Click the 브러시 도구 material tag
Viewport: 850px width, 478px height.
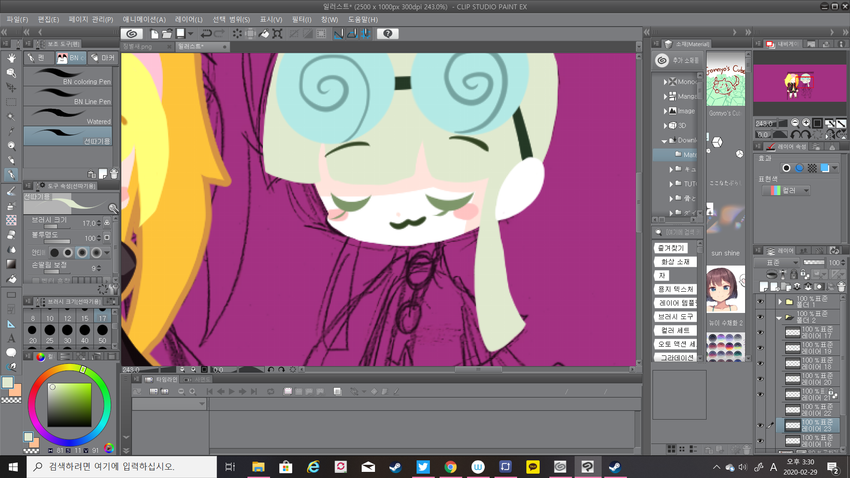(x=675, y=316)
